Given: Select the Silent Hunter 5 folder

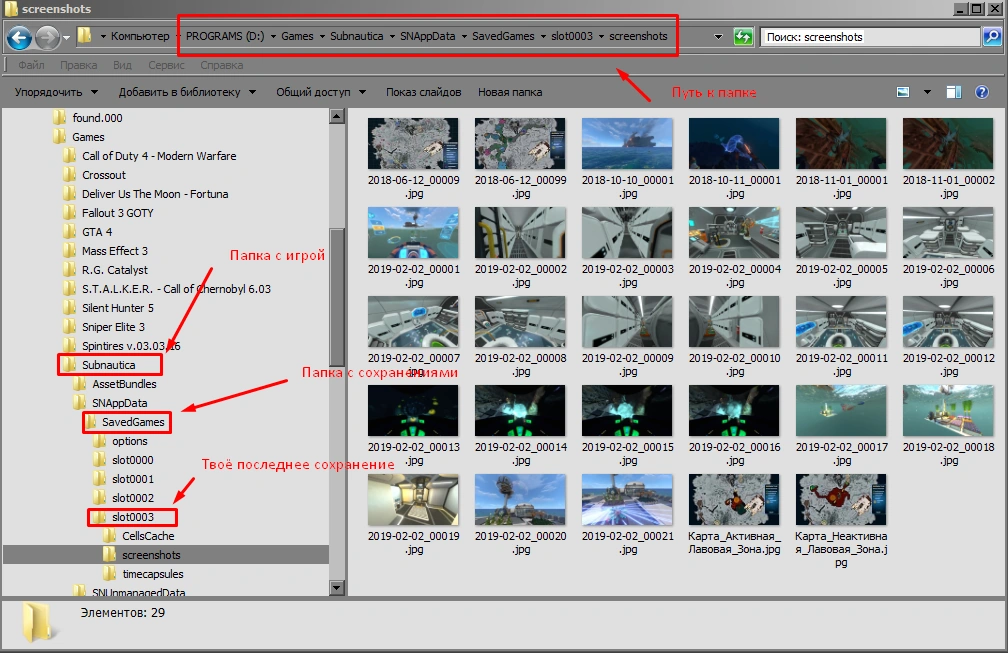Looking at the screenshot, I should (x=118, y=308).
